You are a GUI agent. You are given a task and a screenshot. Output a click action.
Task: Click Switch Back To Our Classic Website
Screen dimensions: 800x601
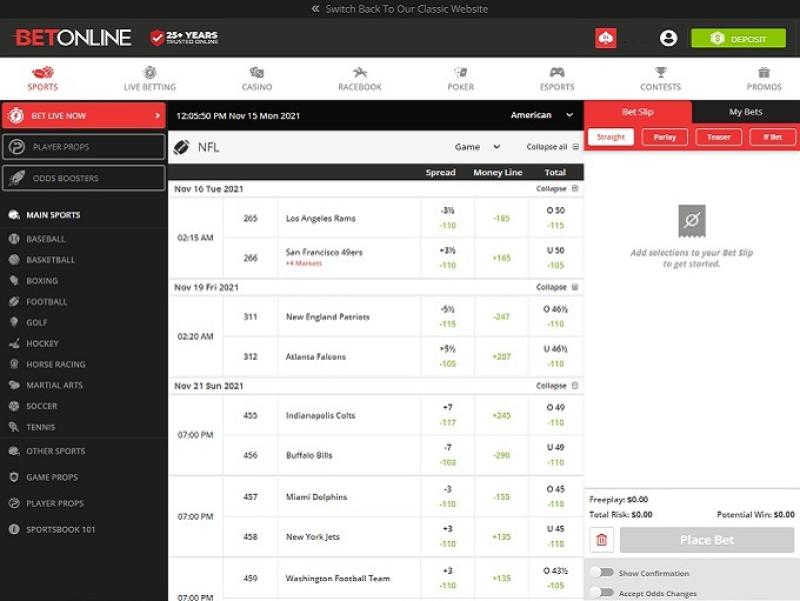(x=400, y=9)
